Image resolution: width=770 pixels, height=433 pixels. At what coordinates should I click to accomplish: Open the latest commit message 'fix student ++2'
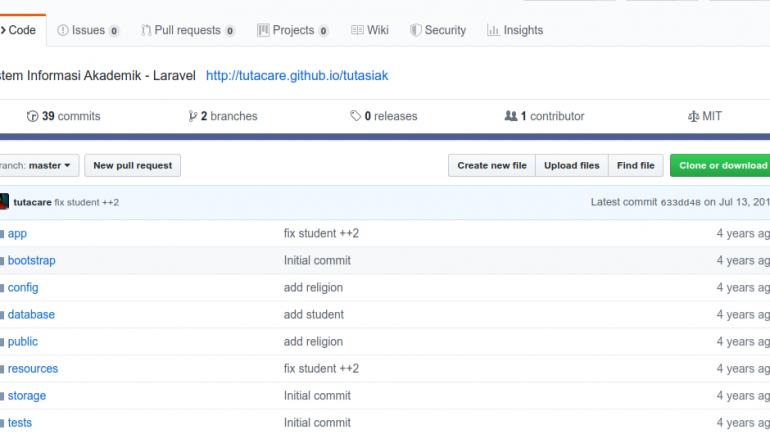tap(86, 202)
